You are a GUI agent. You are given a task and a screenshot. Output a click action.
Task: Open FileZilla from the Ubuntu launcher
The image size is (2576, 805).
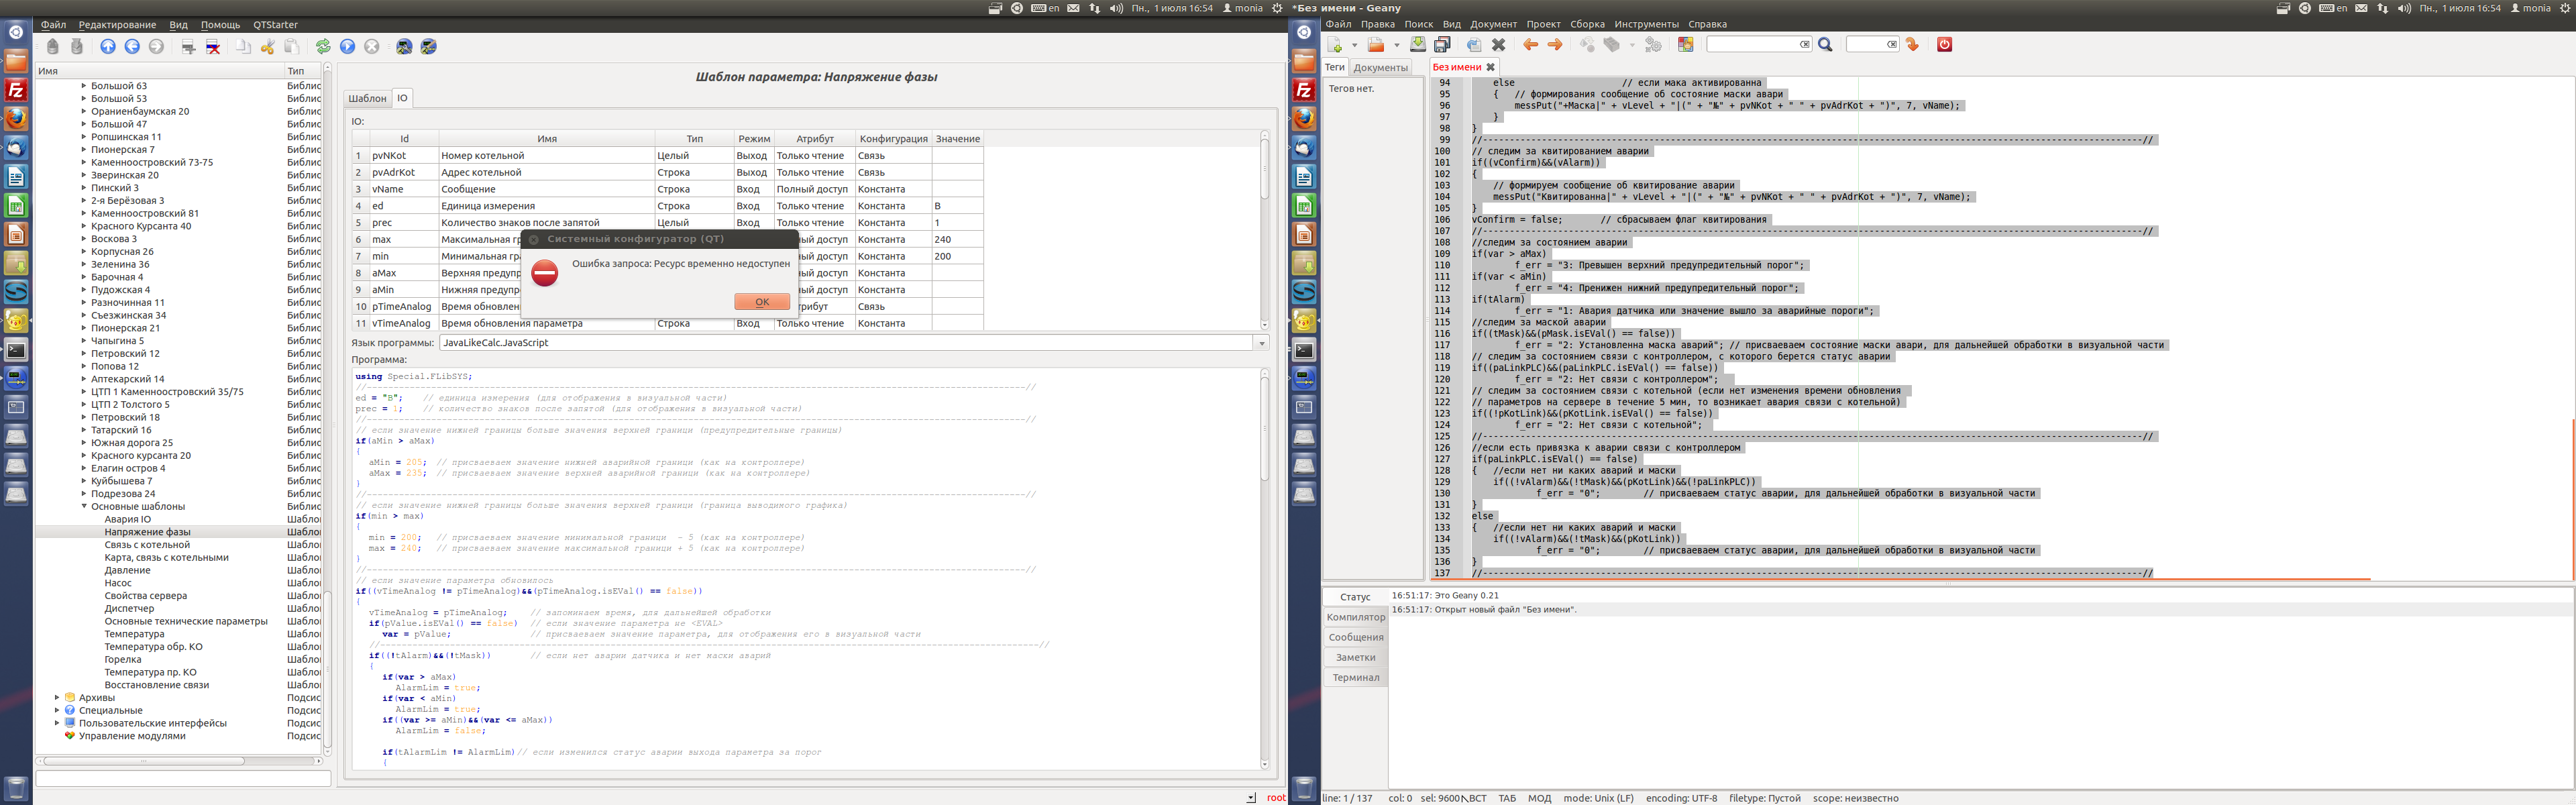(x=16, y=90)
